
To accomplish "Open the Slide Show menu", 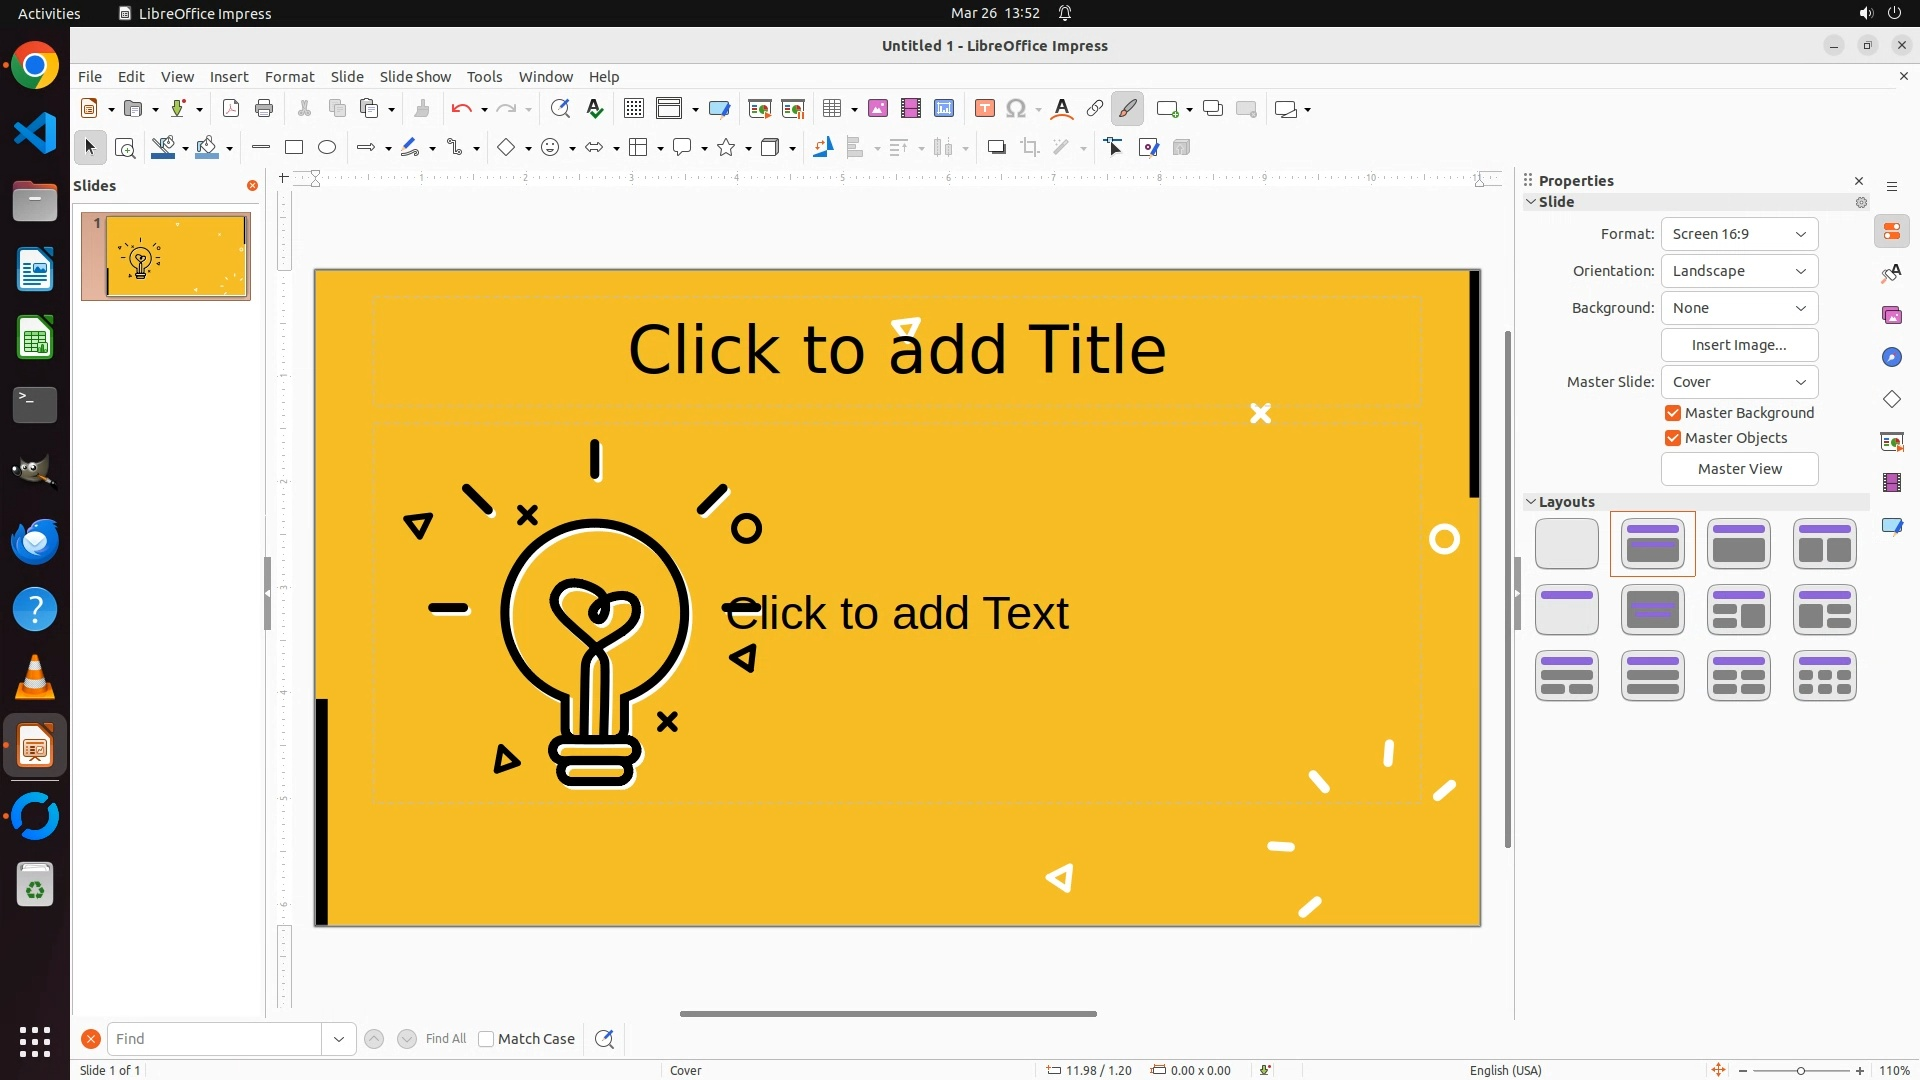I will (x=415, y=77).
